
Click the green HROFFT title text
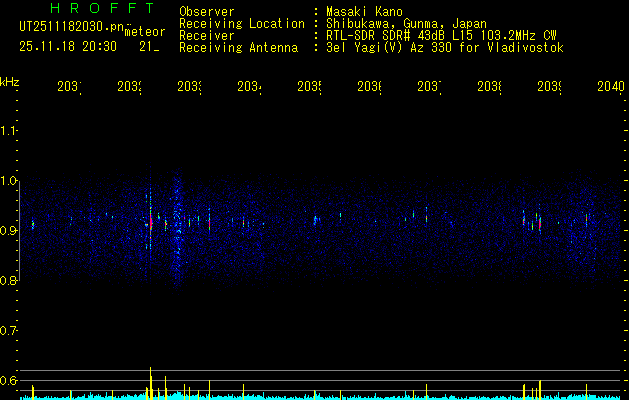pos(102,8)
